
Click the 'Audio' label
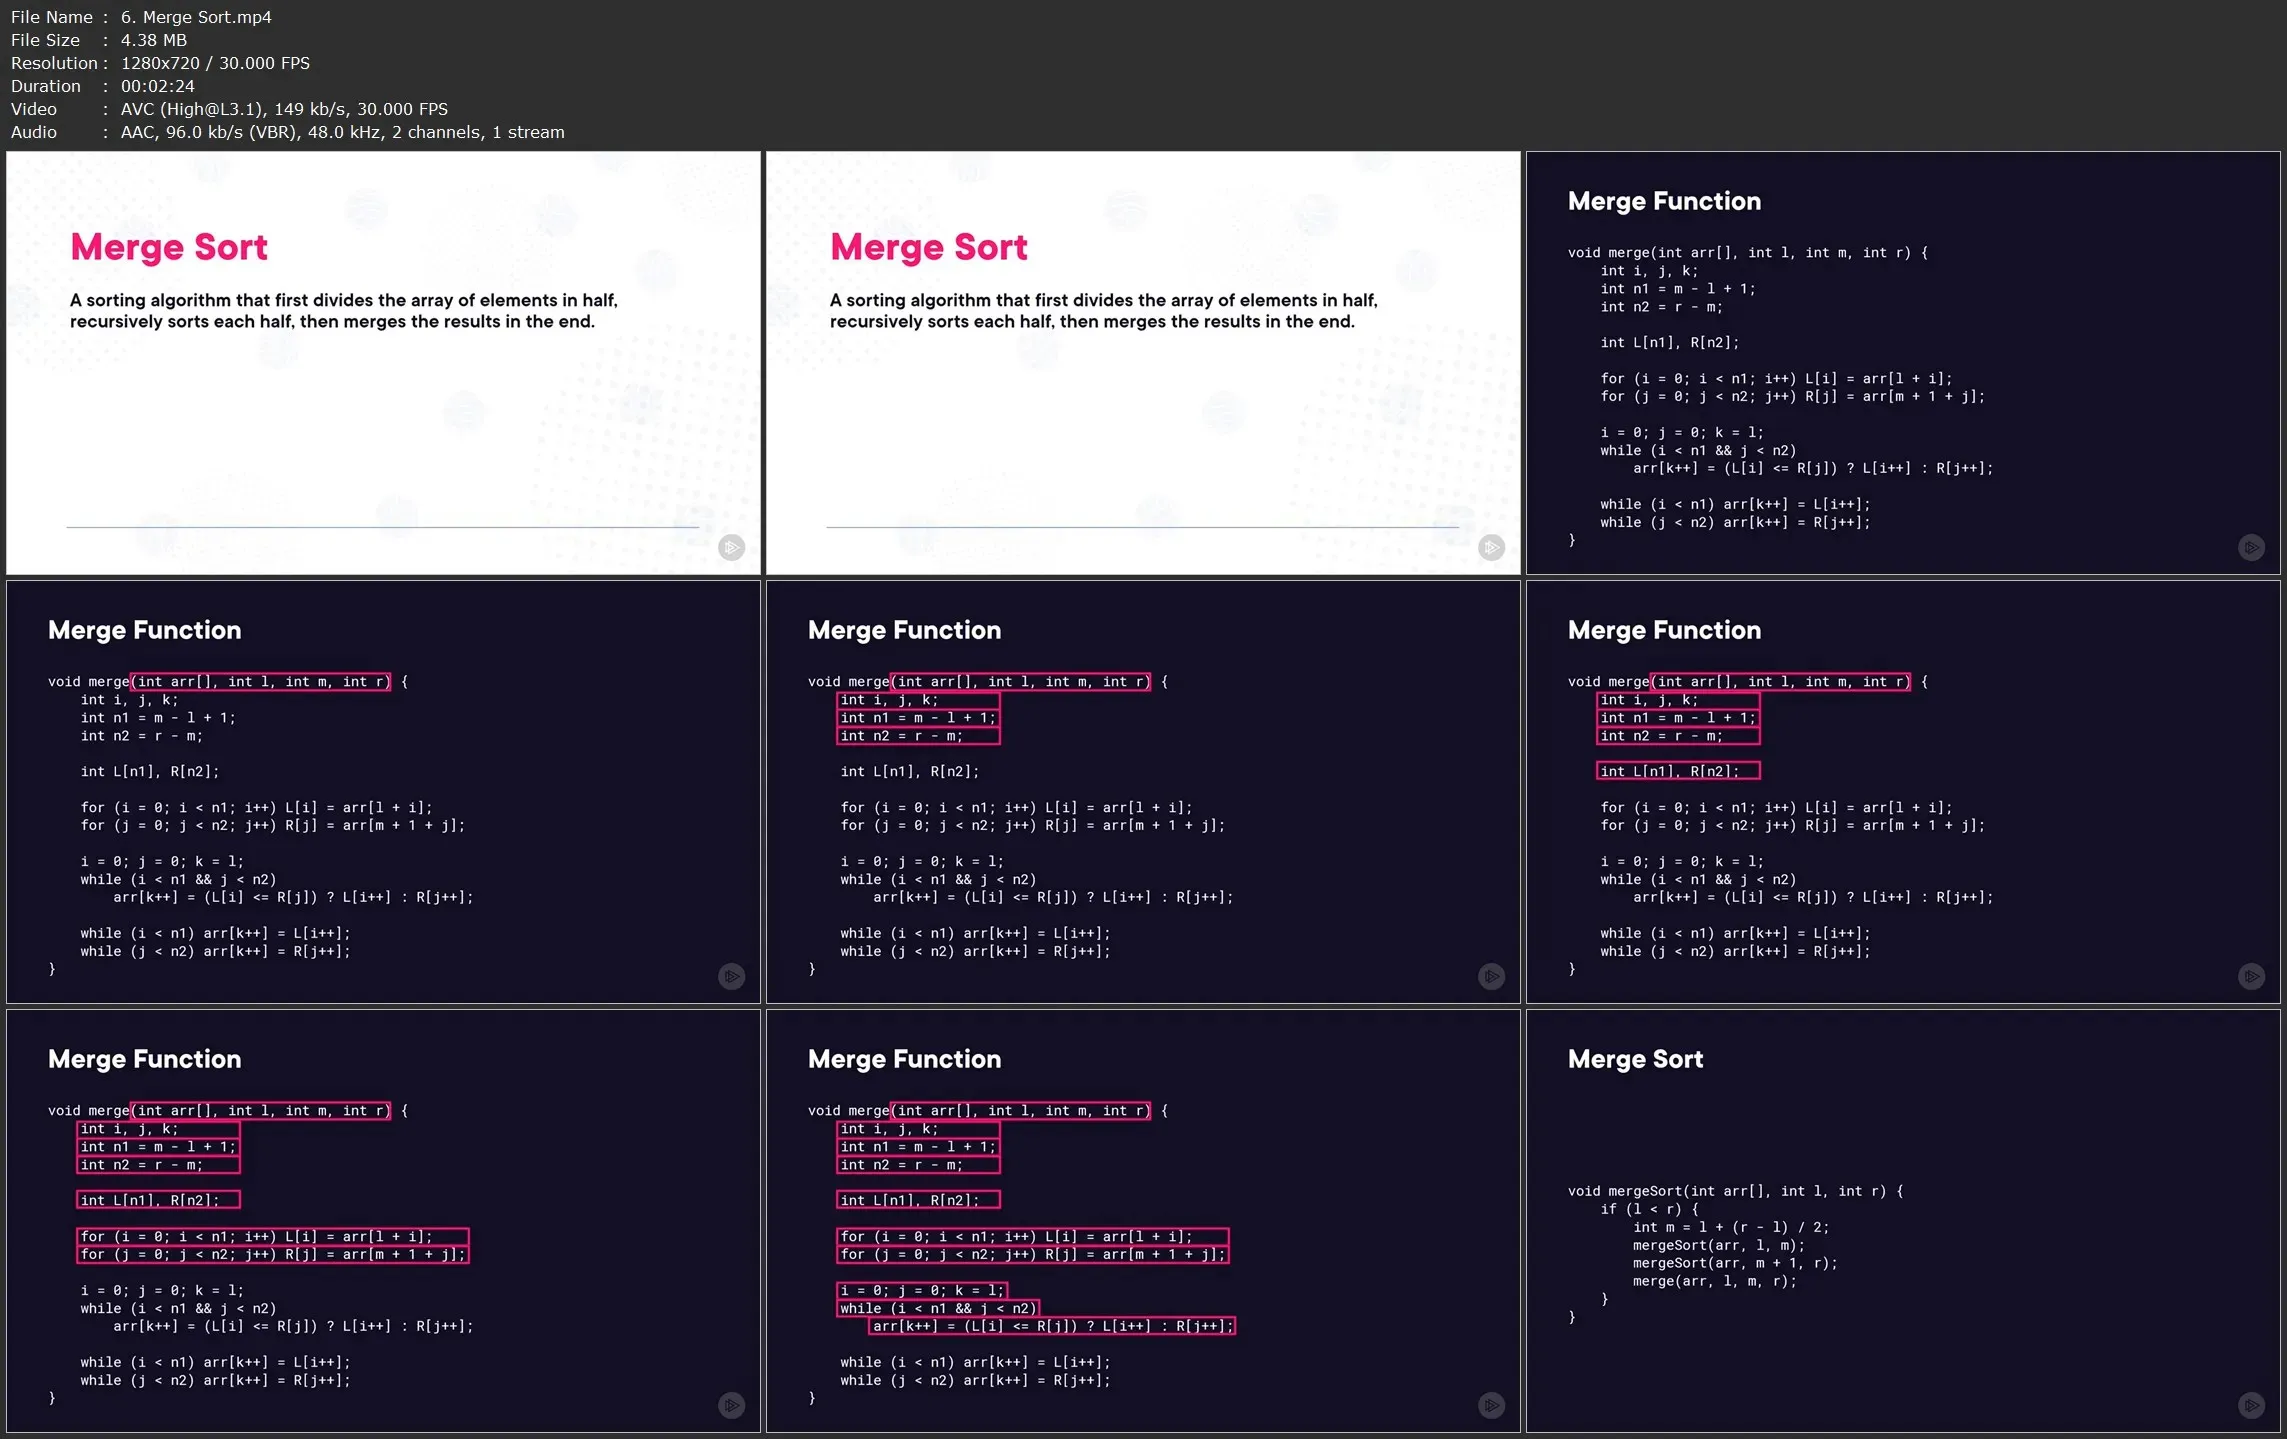[x=34, y=132]
